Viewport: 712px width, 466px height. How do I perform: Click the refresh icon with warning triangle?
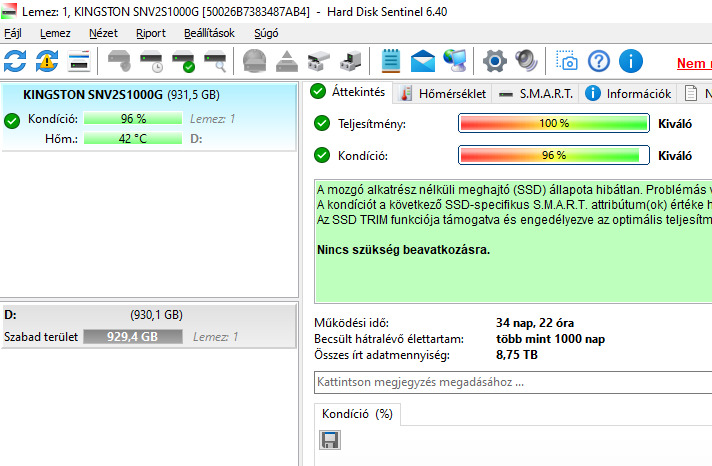click(47, 61)
